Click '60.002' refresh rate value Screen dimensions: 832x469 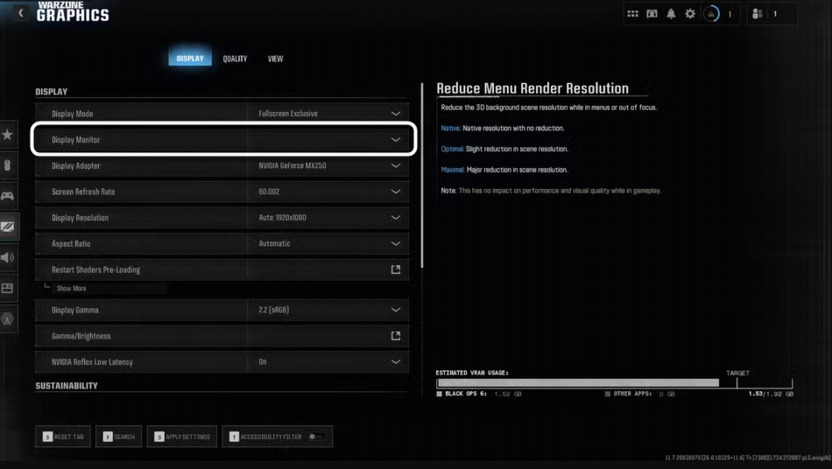pos(269,192)
